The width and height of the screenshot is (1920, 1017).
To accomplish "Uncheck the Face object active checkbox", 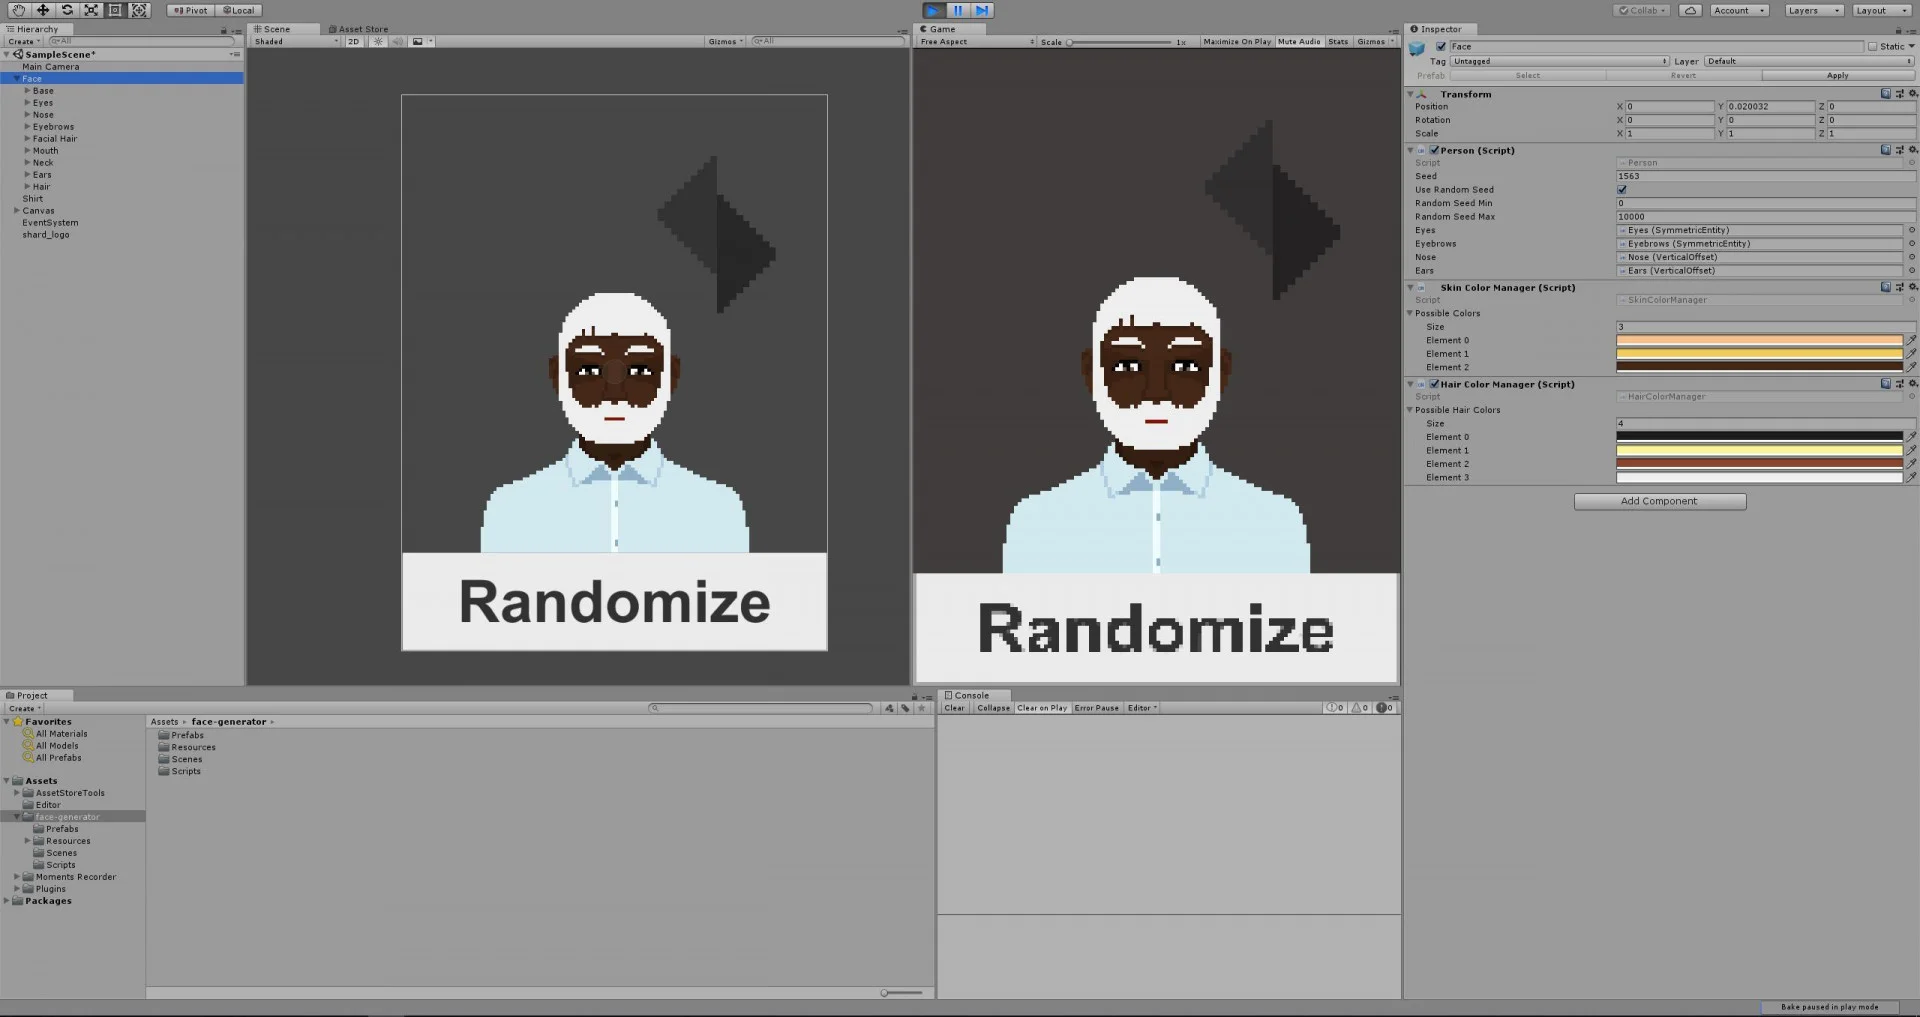I will point(1441,47).
